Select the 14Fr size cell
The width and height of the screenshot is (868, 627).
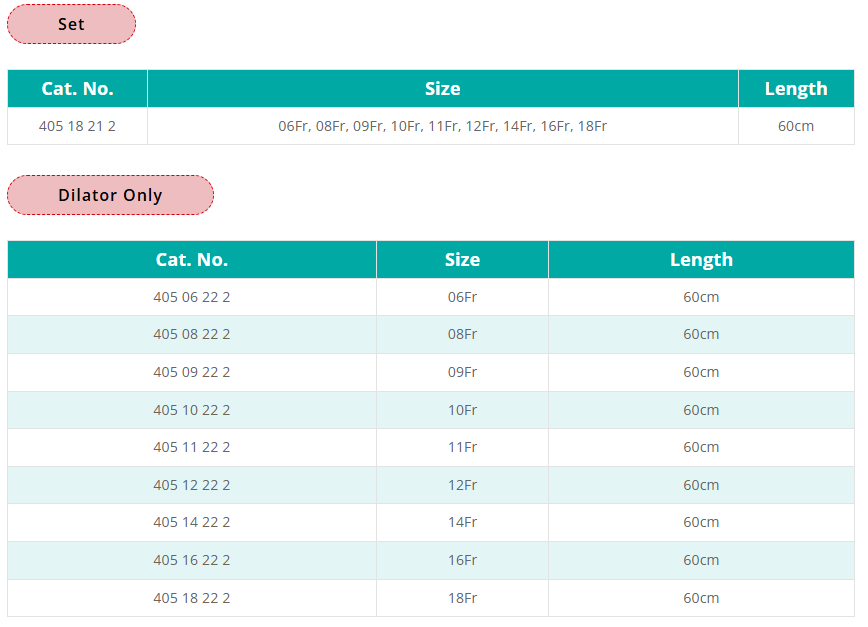462,522
